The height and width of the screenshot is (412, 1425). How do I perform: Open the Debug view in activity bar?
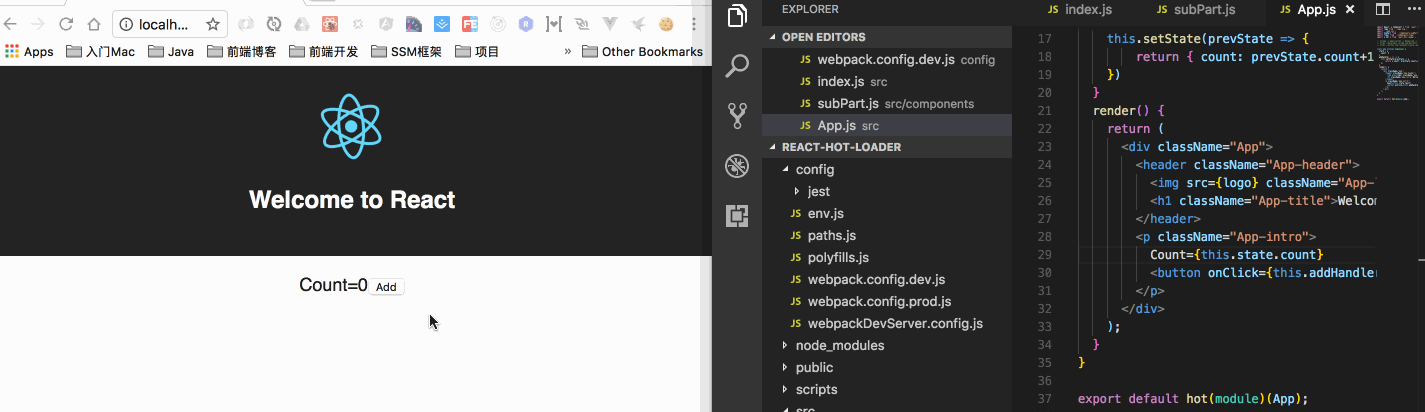pyautogui.click(x=737, y=166)
